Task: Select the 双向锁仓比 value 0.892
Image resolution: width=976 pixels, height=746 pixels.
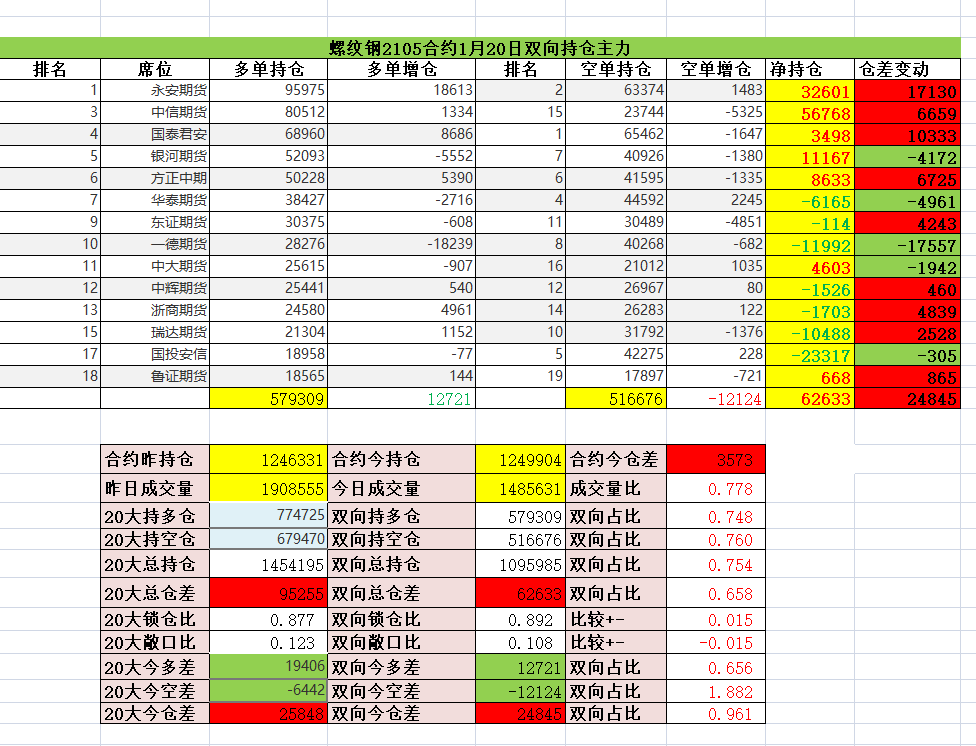Action: coord(520,620)
